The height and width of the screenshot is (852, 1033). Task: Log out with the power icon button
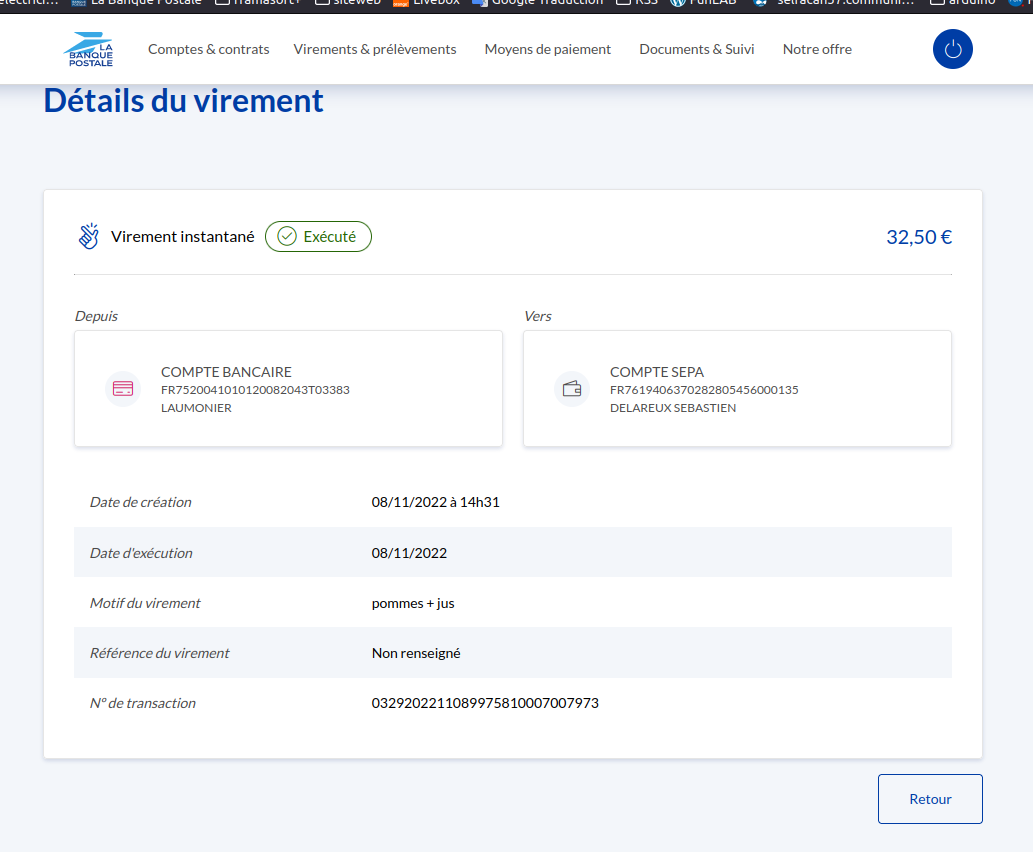tap(952, 50)
